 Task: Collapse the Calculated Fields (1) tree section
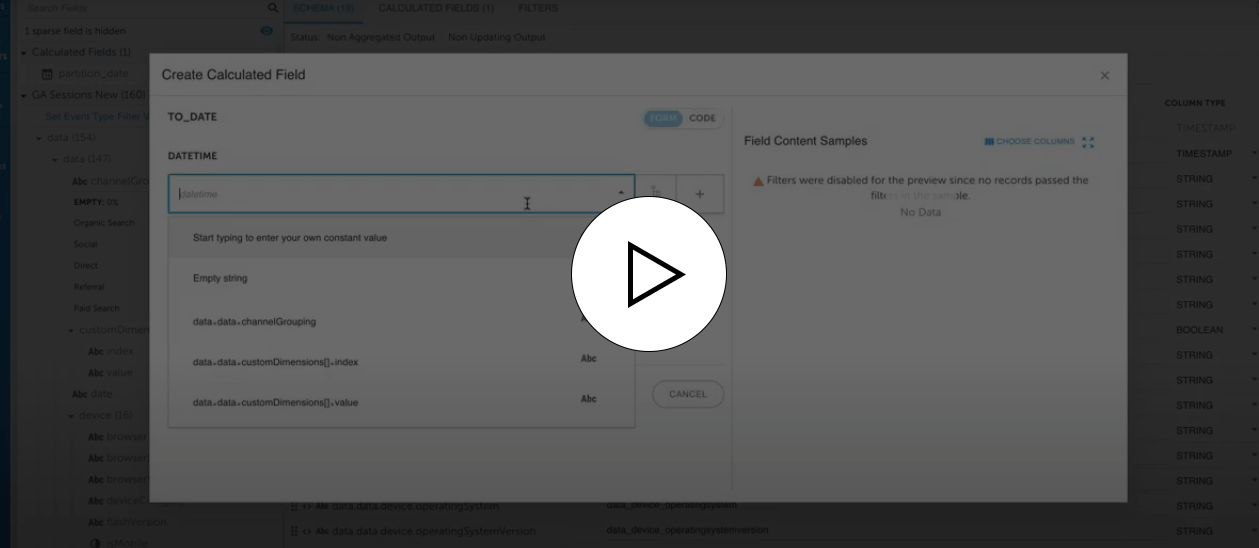(x=24, y=52)
